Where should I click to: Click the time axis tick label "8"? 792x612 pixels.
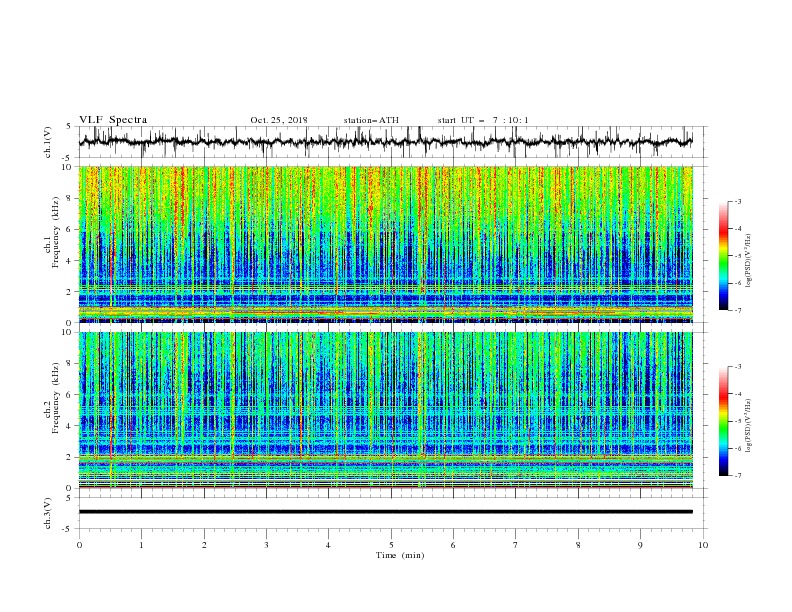(578, 545)
